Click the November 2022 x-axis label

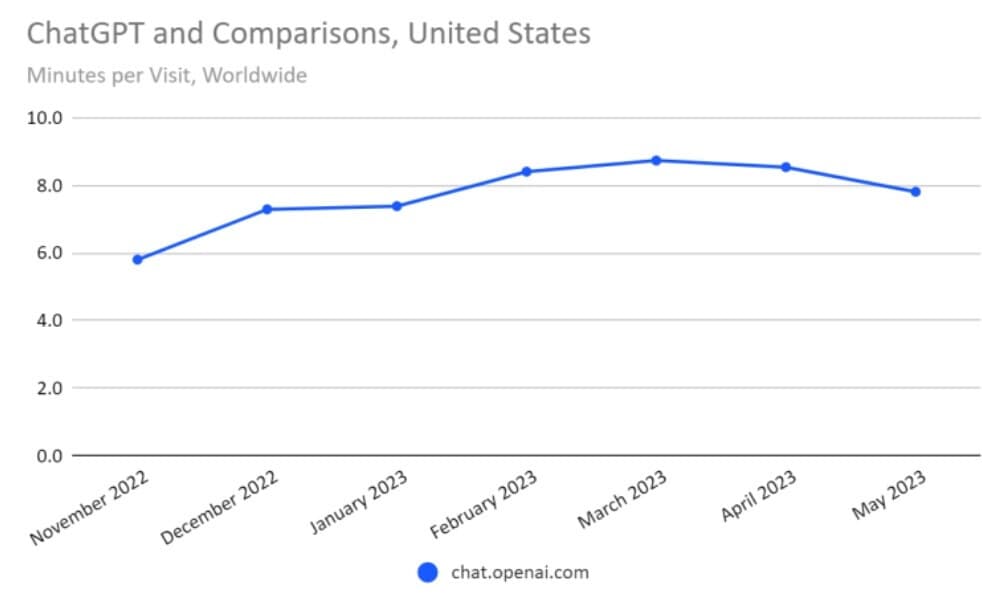click(x=91, y=509)
